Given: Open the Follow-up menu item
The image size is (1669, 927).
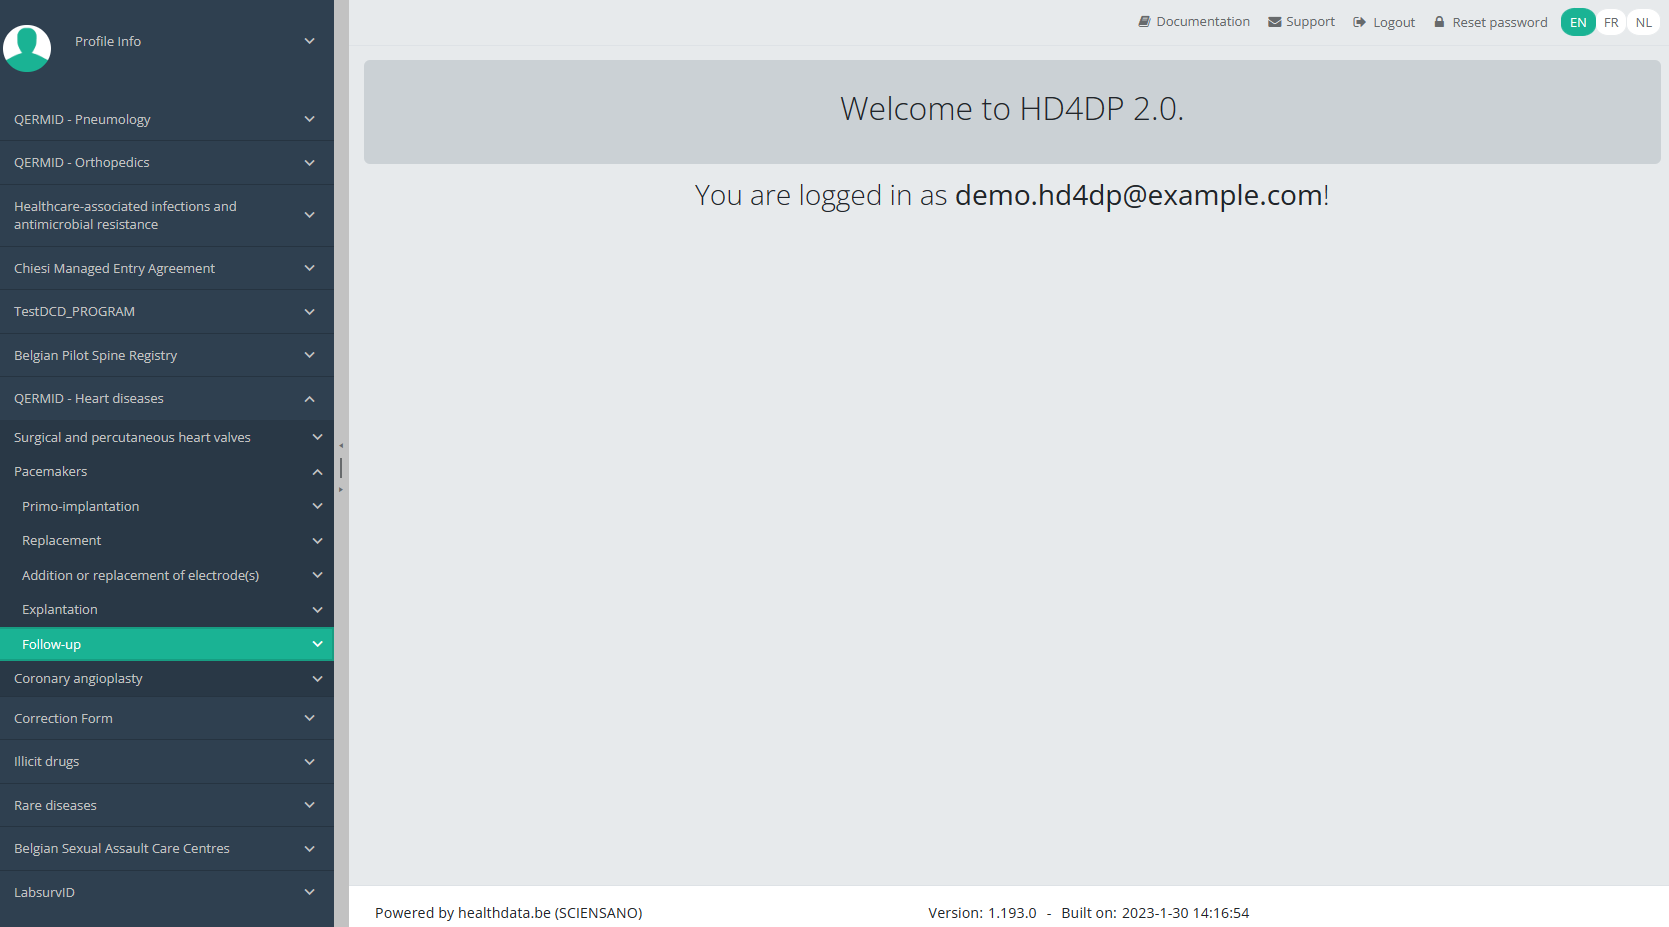Looking at the screenshot, I should (52, 644).
